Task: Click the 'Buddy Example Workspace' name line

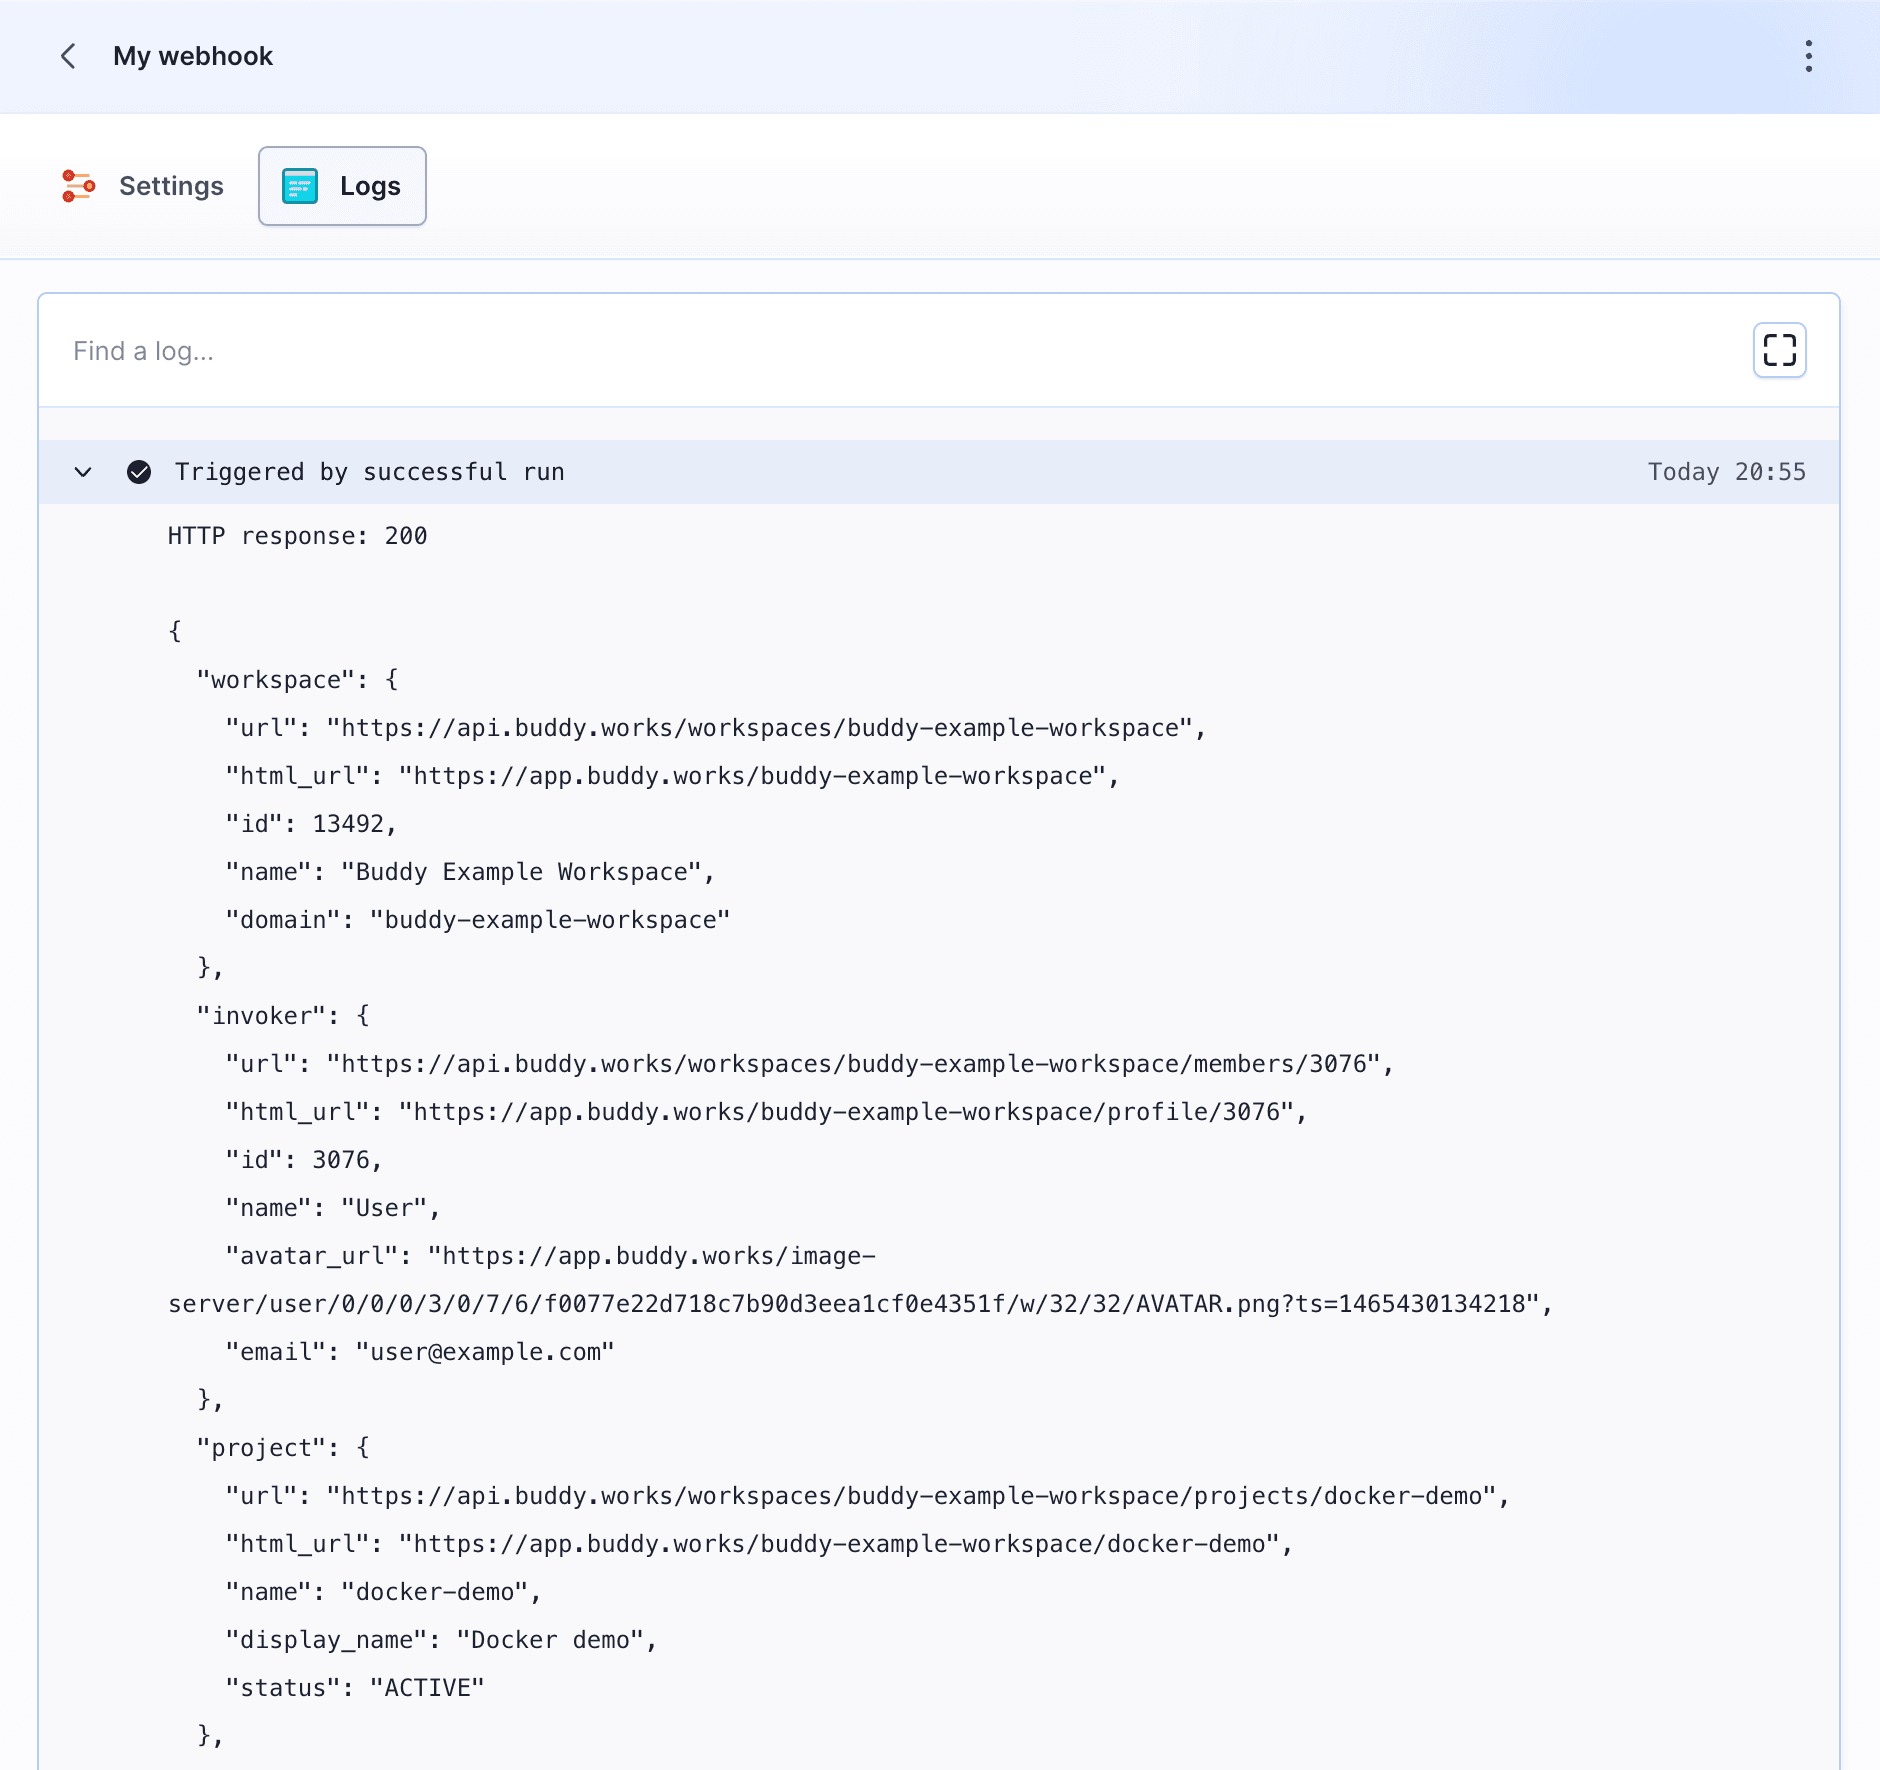Action: tap(470, 872)
